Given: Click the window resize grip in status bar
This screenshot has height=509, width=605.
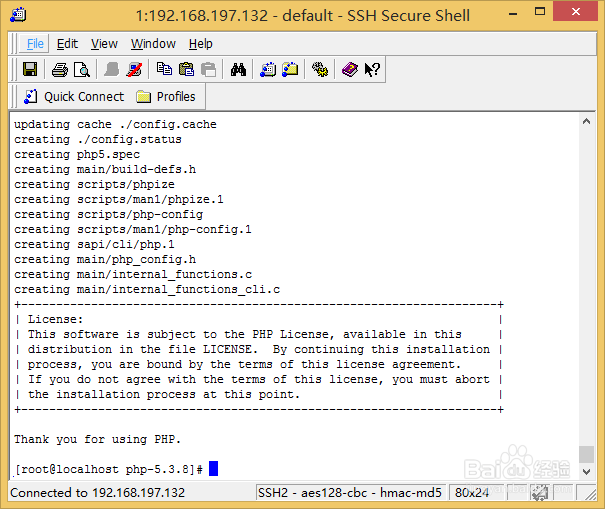Looking at the screenshot, I should pos(591,495).
